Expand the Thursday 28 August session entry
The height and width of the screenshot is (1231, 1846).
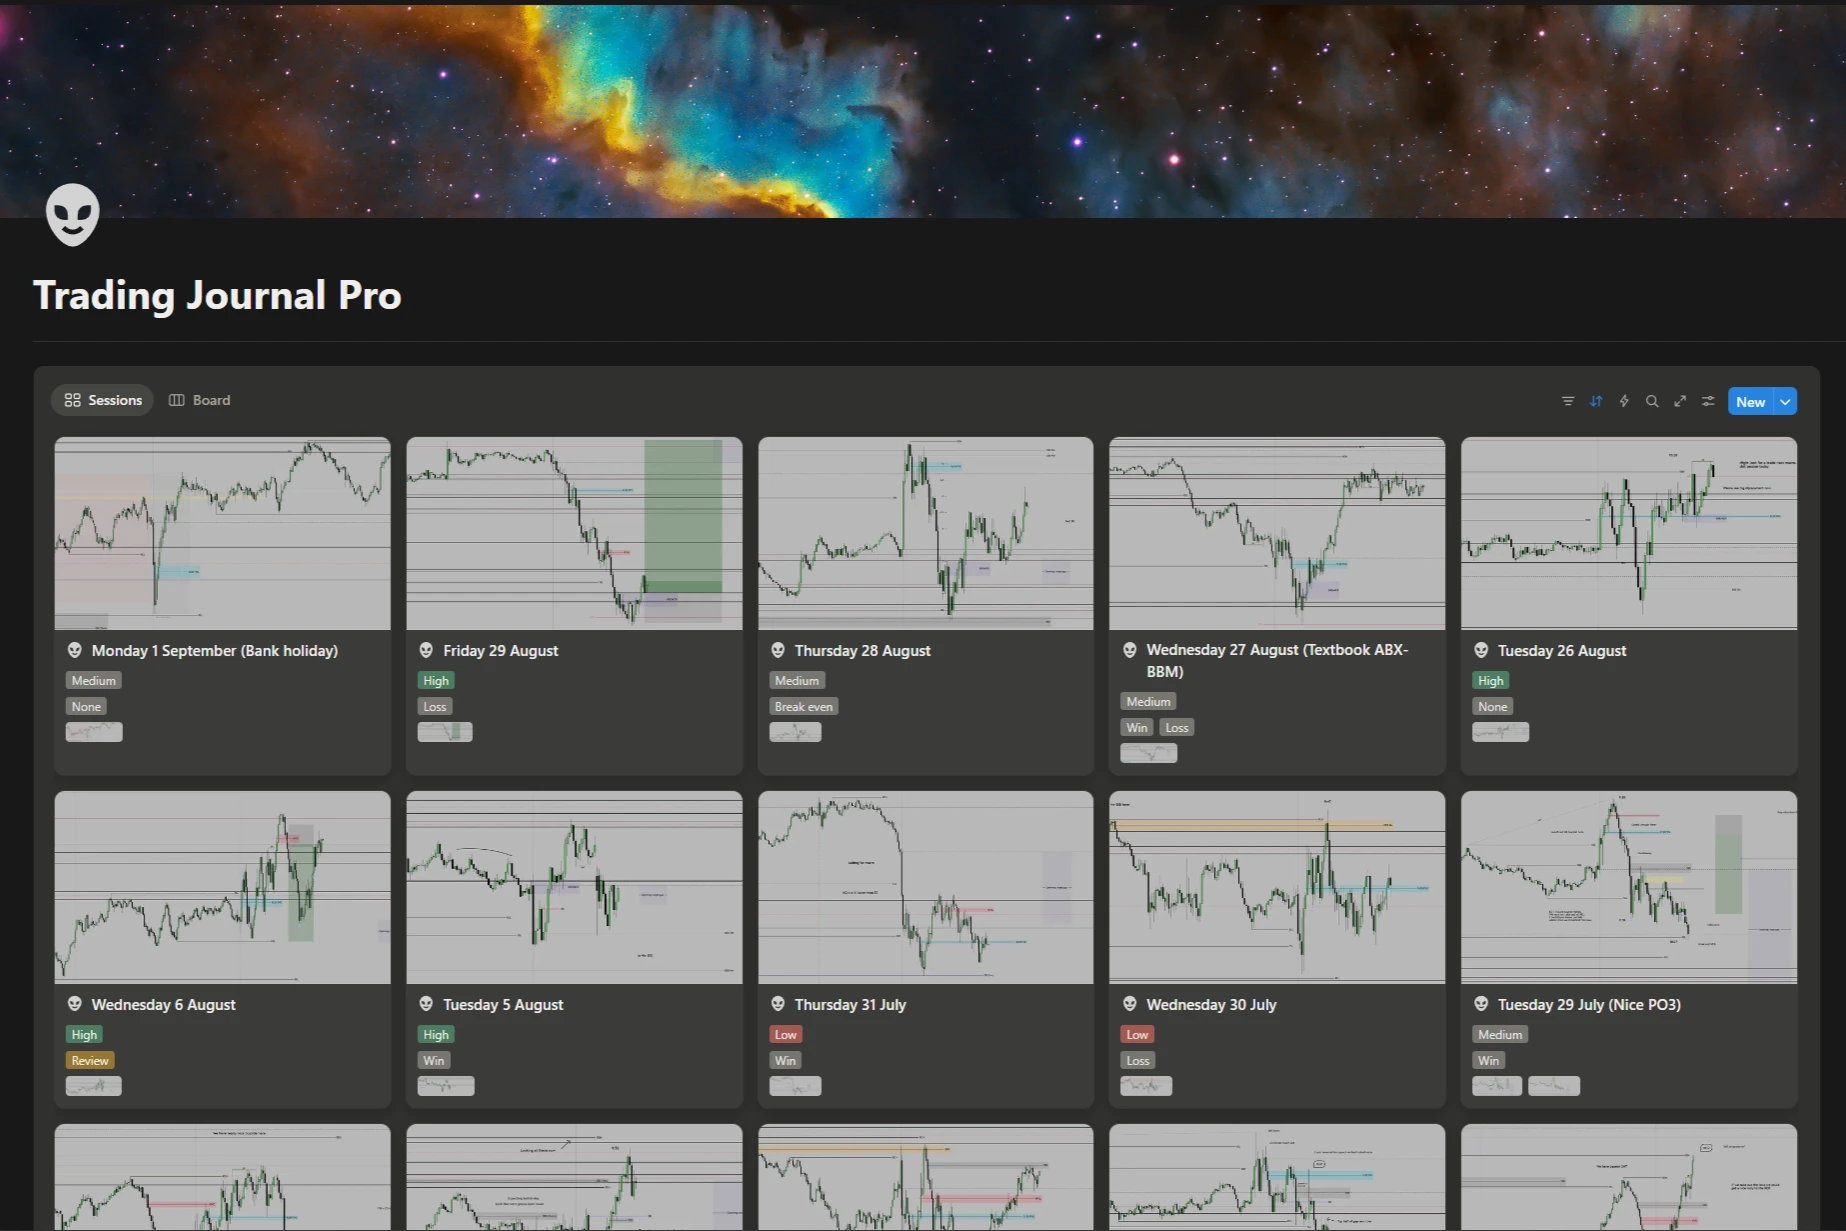coord(863,650)
